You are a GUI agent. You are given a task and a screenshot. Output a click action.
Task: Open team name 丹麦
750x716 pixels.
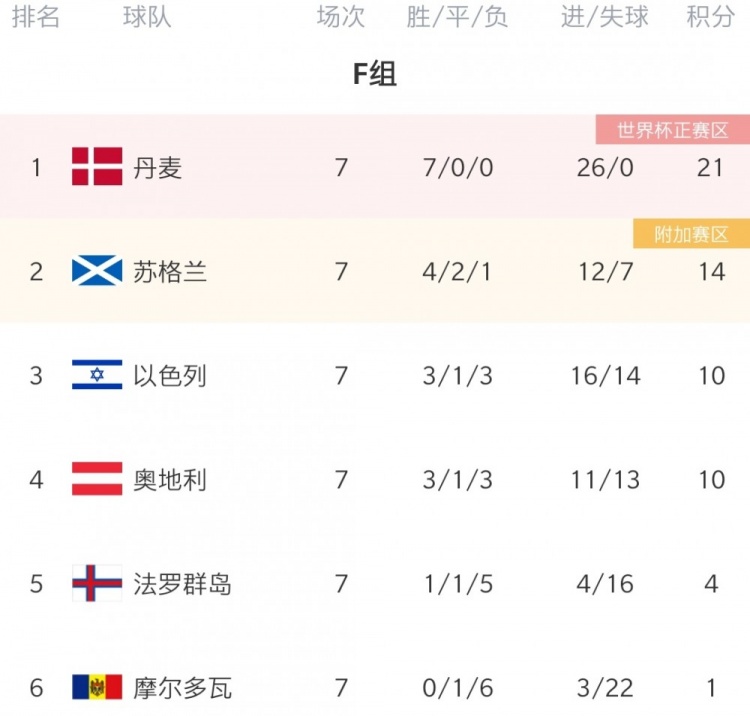(157, 168)
